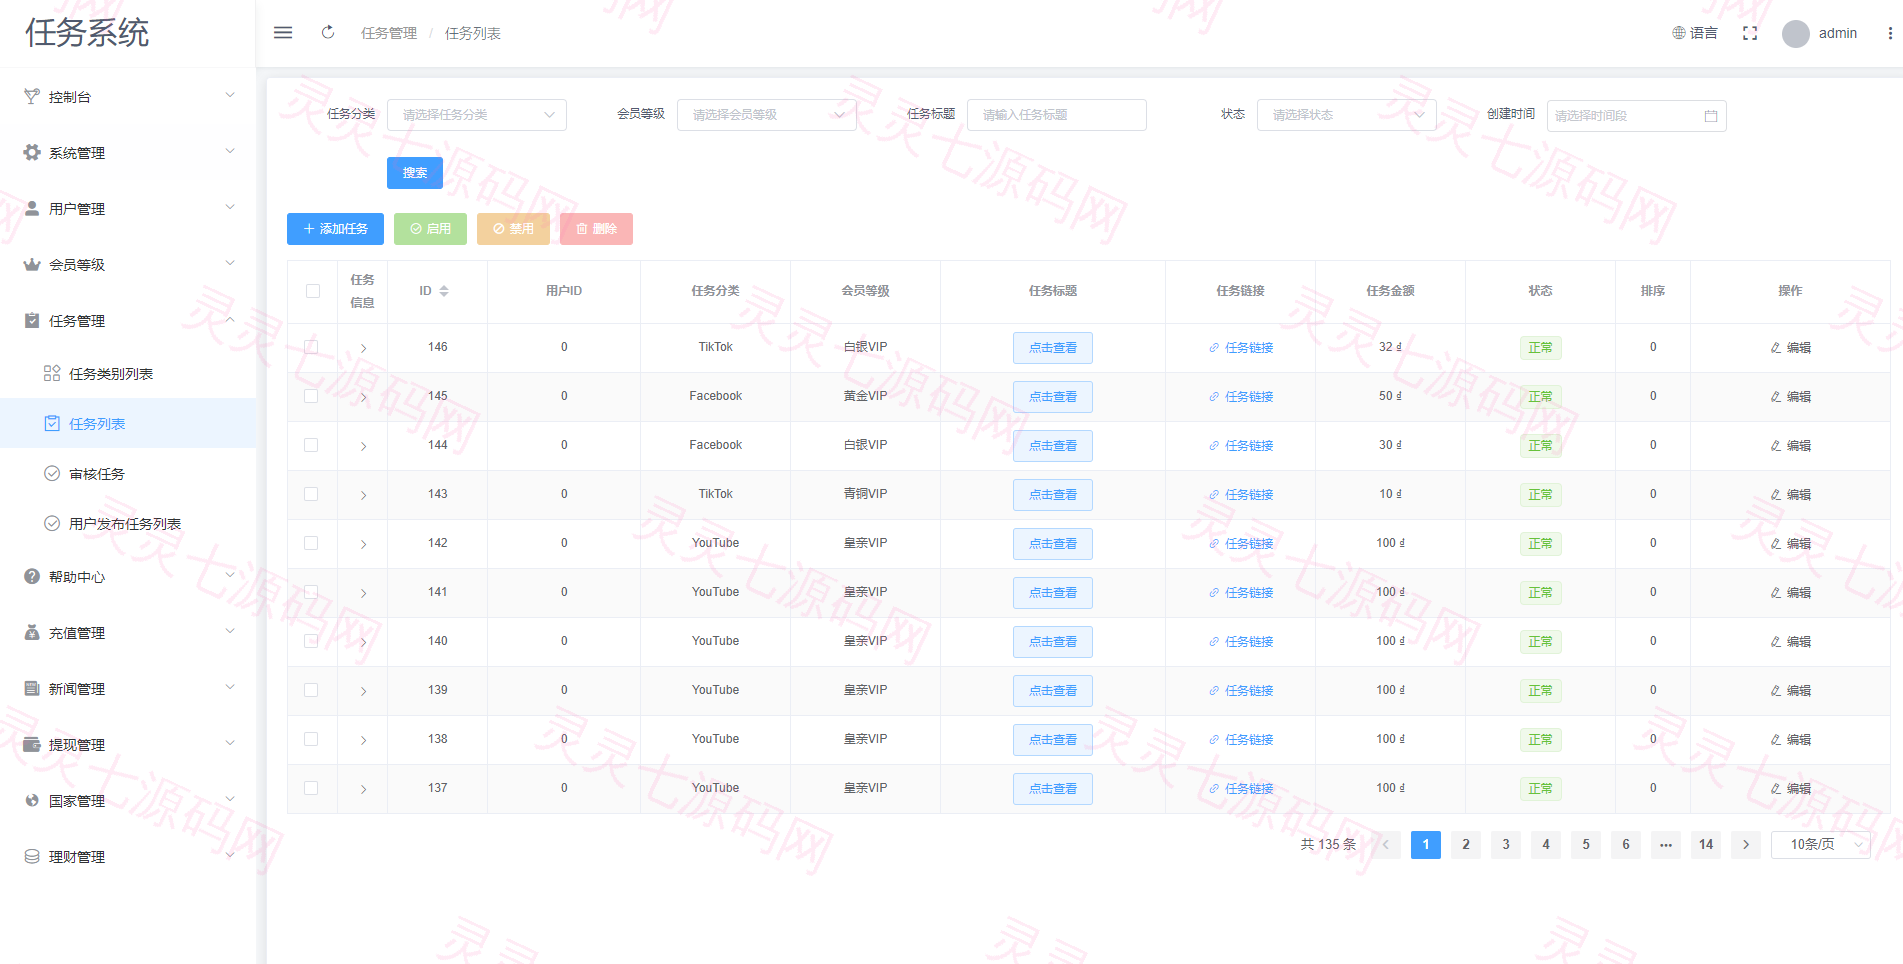Click the blue 搜索 search button
Image resolution: width=1903 pixels, height=964 pixels.
(415, 173)
